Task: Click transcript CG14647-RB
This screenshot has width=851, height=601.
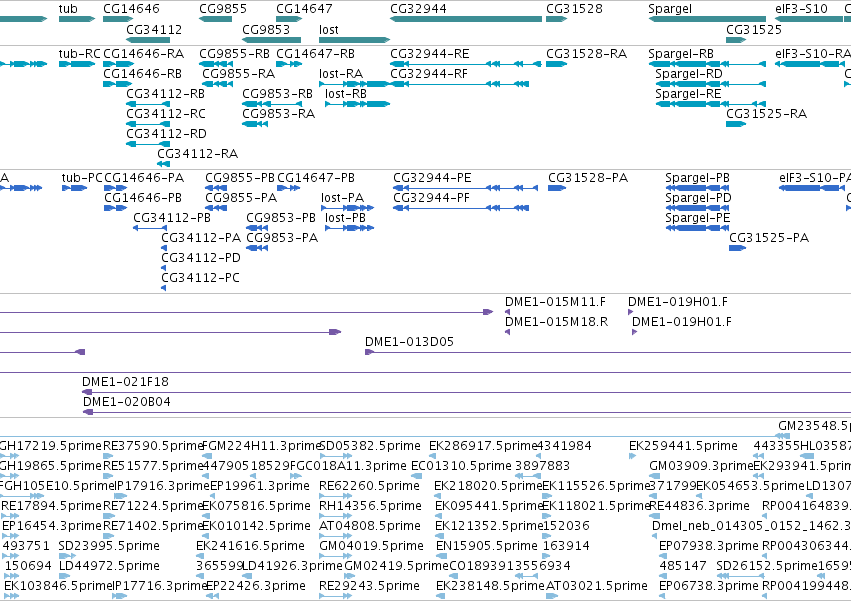Action: [x=315, y=54]
